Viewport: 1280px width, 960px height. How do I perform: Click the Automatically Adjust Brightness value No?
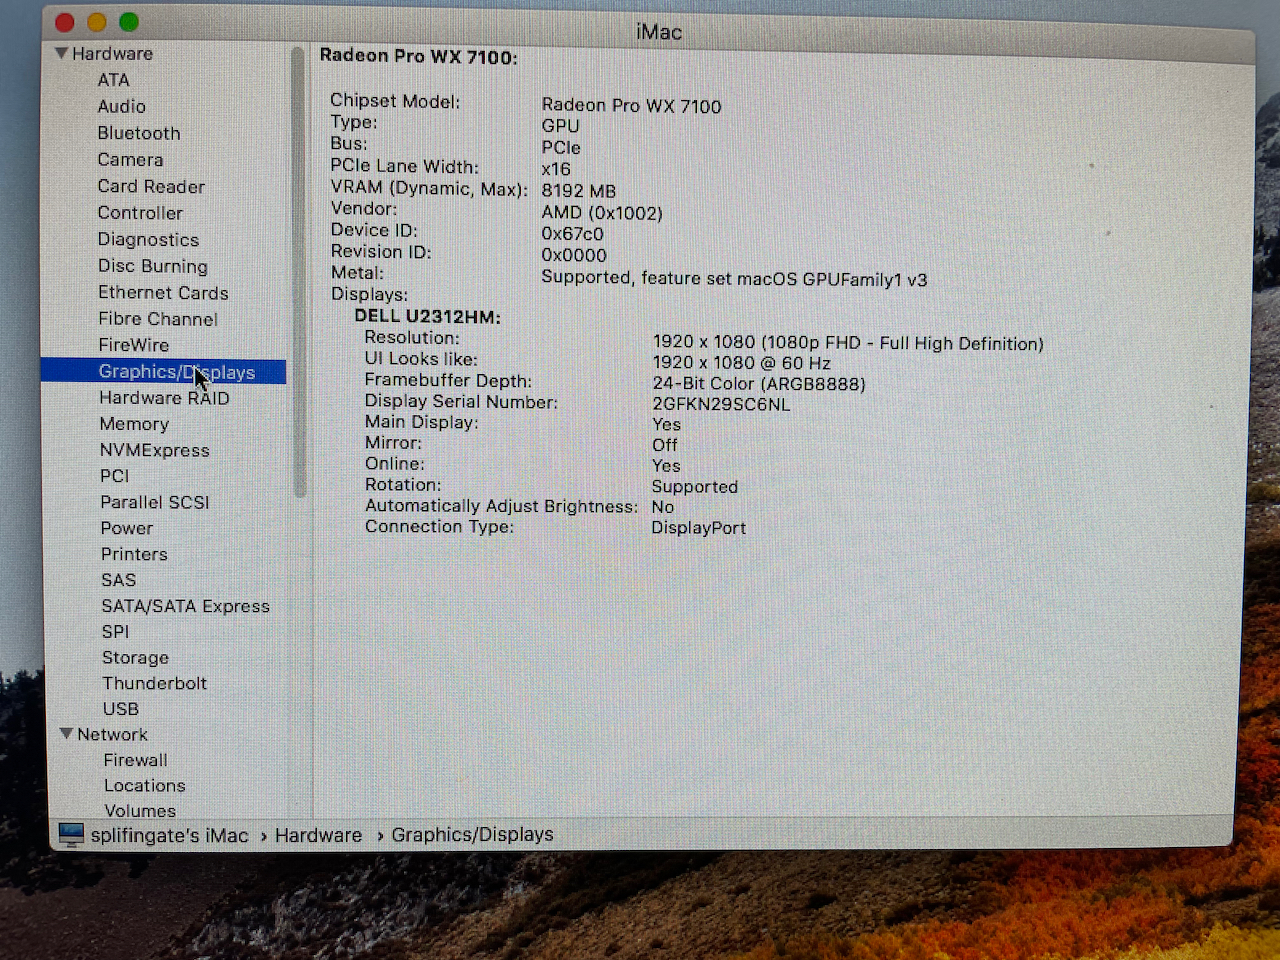point(663,507)
